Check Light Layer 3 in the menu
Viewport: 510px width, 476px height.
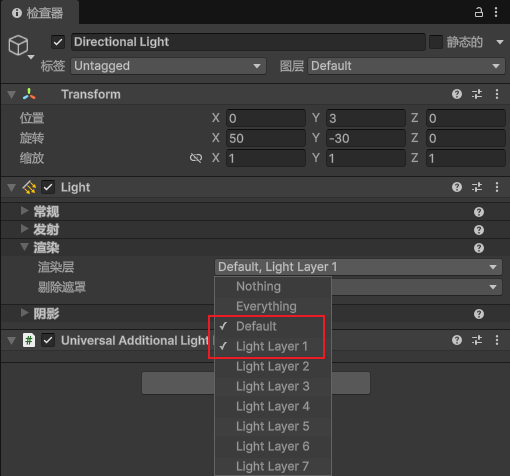[x=273, y=386]
